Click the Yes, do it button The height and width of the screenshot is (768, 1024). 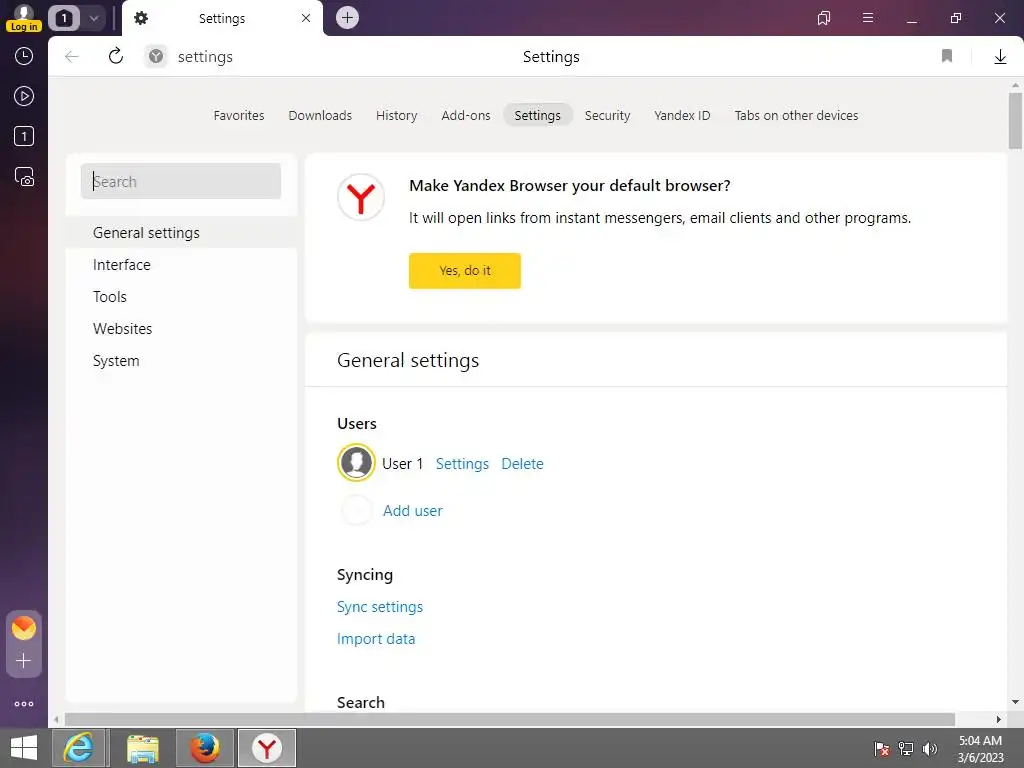pyautogui.click(x=464, y=270)
